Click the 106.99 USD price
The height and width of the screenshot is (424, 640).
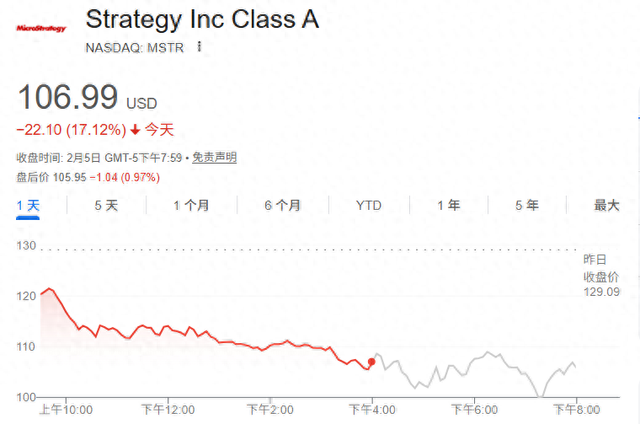pyautogui.click(x=86, y=98)
